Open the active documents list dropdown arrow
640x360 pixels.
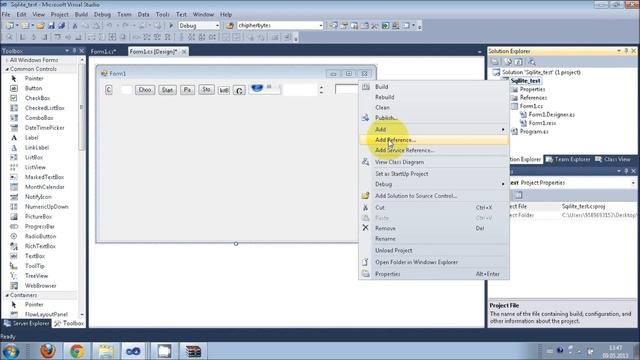(480, 51)
